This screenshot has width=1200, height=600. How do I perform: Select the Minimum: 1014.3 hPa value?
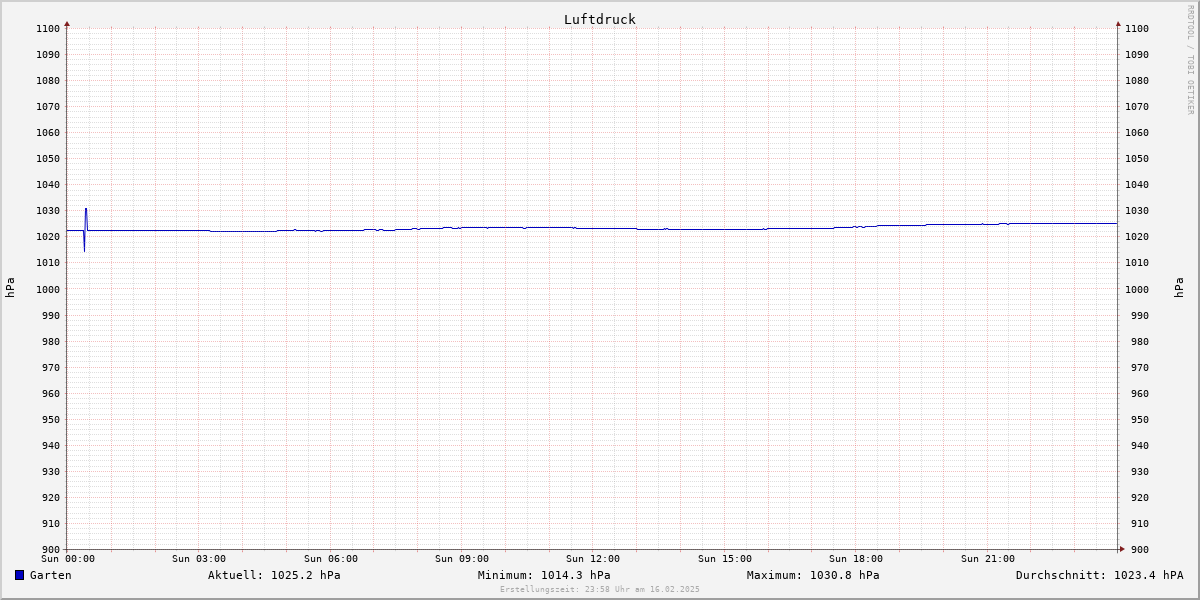(x=544, y=575)
